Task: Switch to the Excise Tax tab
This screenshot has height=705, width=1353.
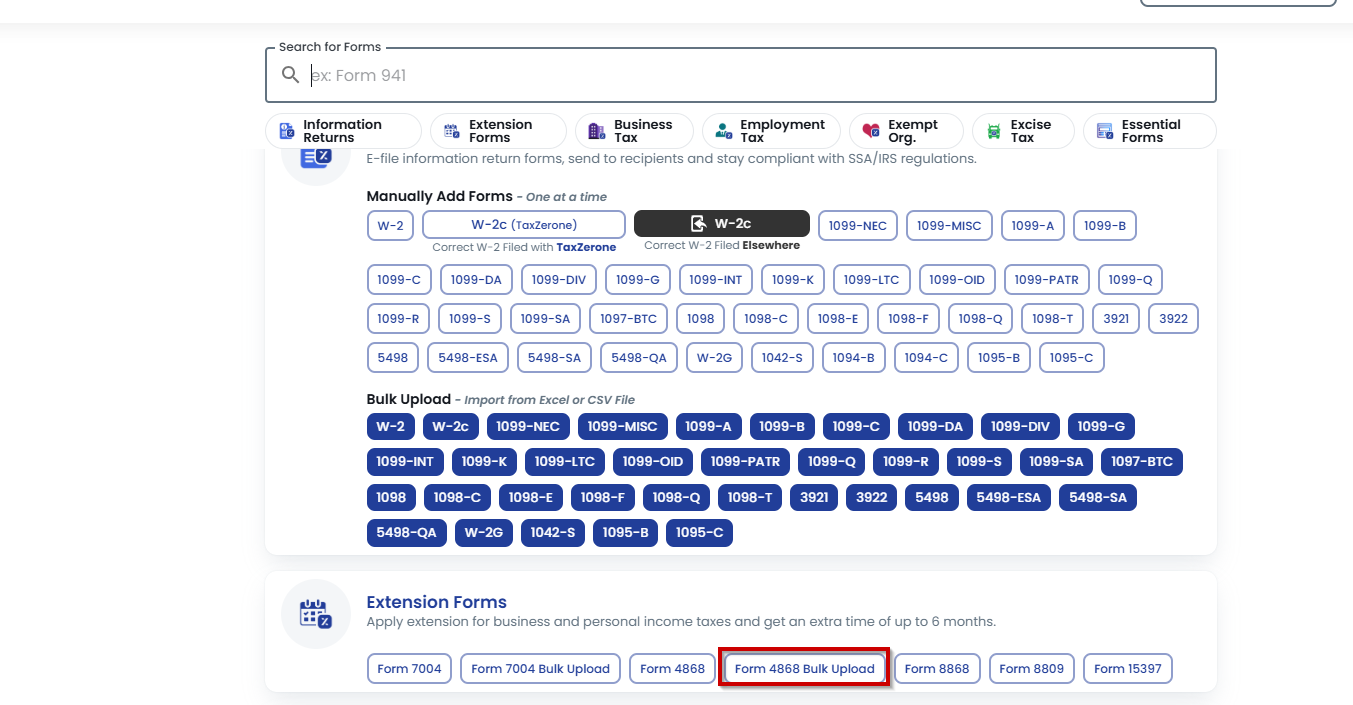Action: pos(1023,131)
